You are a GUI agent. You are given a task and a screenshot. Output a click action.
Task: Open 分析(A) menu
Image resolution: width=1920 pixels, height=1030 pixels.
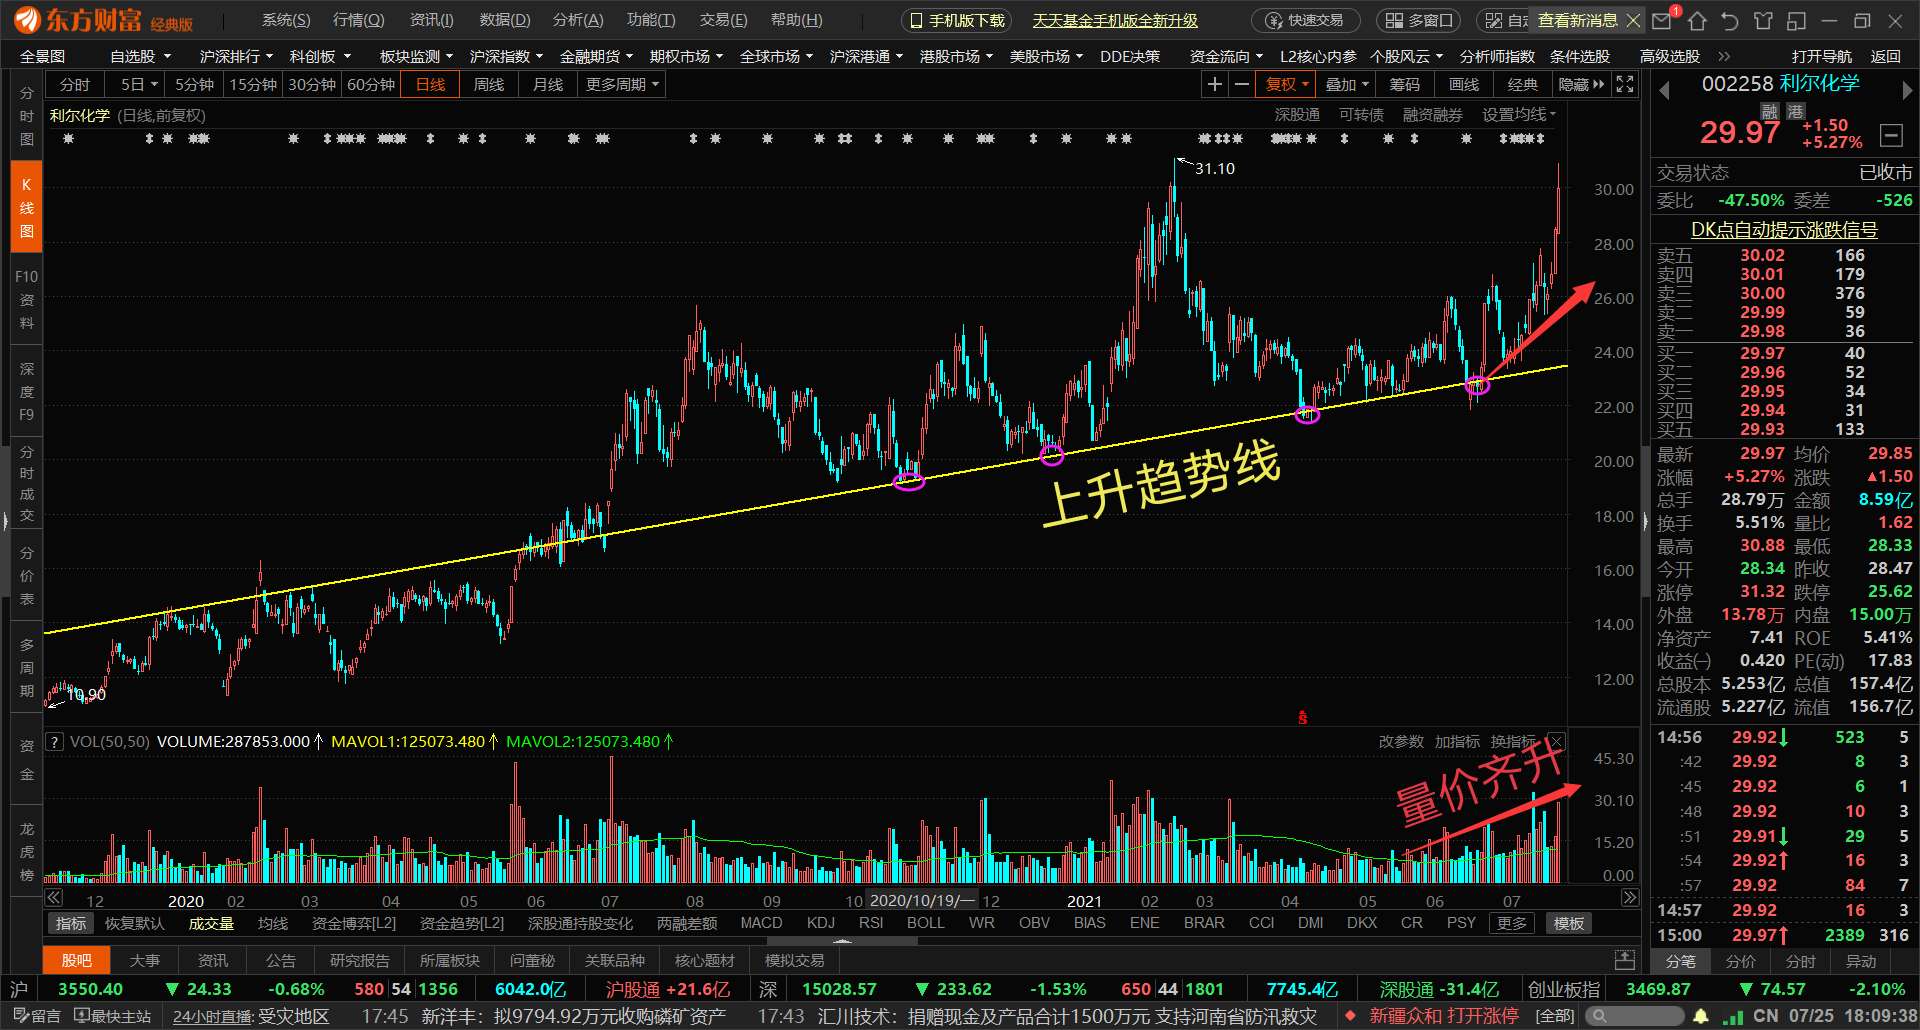(578, 20)
